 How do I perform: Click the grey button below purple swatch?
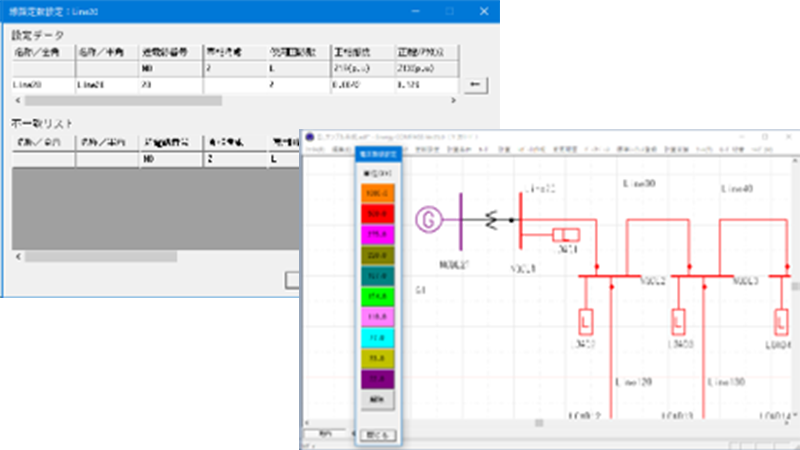379,400
